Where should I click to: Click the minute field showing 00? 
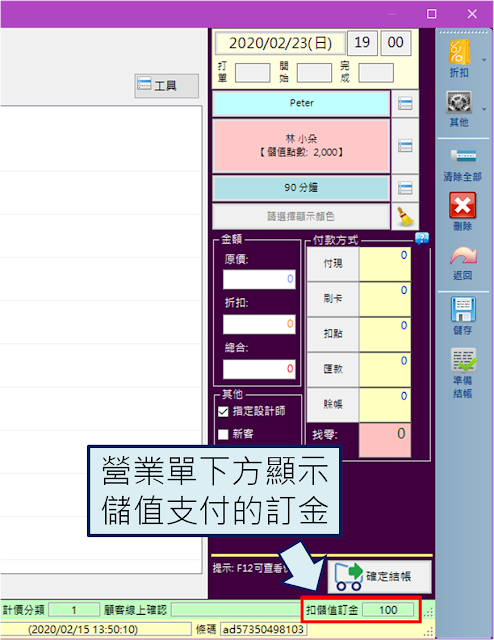pos(396,42)
